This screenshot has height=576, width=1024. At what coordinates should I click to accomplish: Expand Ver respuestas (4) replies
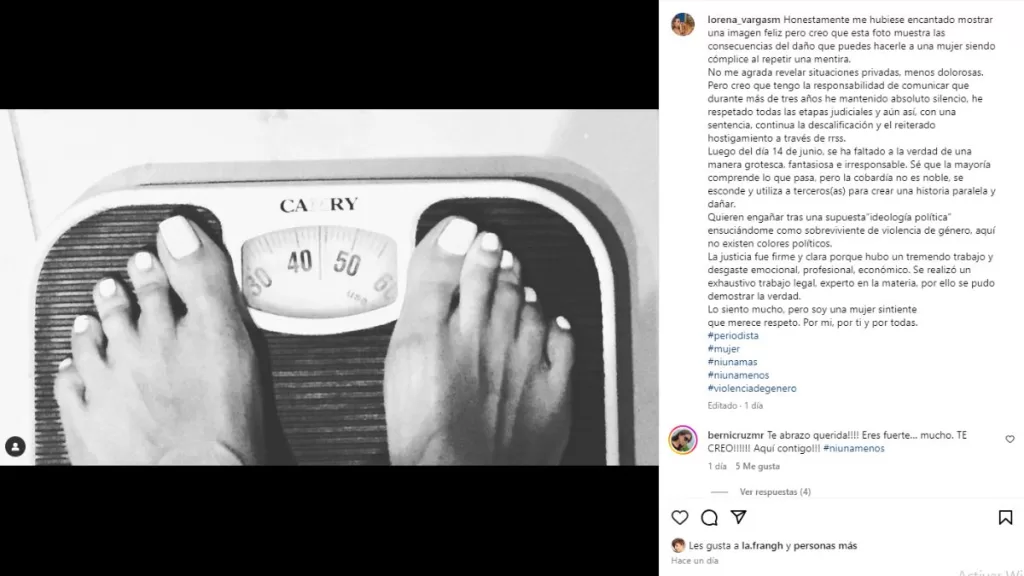(x=775, y=492)
